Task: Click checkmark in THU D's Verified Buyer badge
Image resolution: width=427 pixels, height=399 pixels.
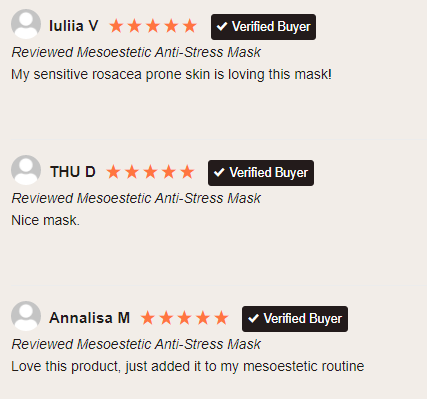Action: pyautogui.click(x=219, y=172)
